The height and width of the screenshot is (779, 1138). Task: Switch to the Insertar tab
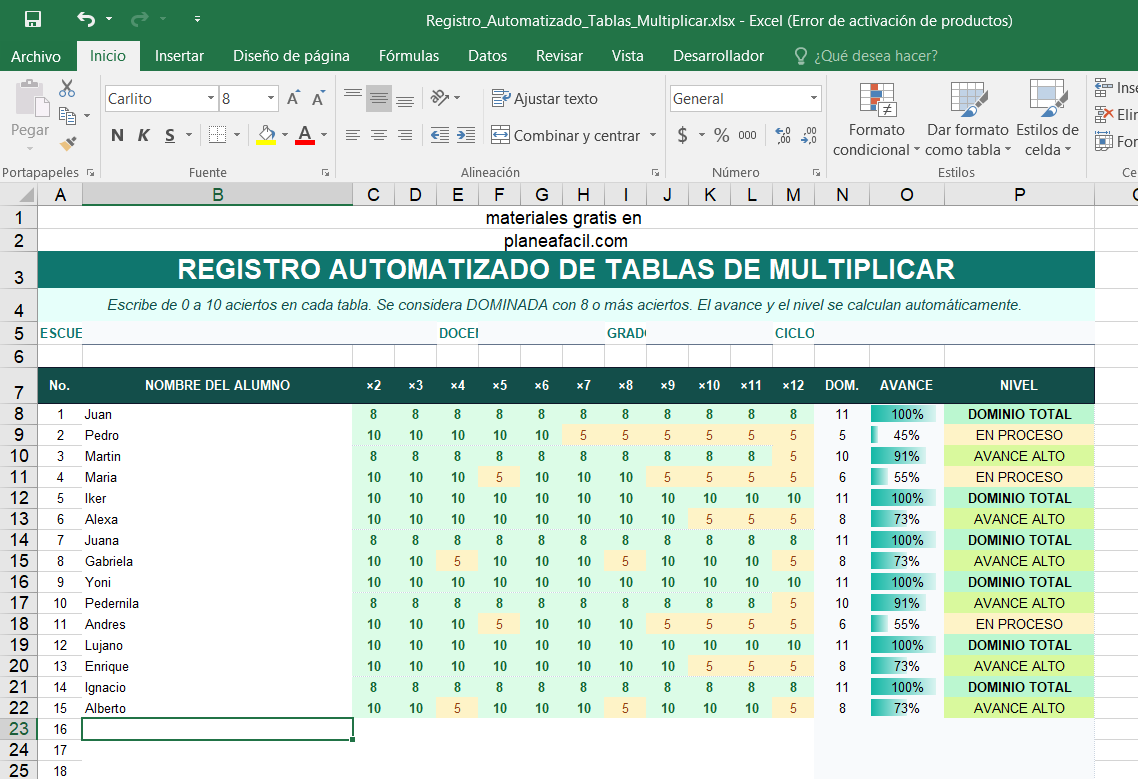click(x=179, y=56)
